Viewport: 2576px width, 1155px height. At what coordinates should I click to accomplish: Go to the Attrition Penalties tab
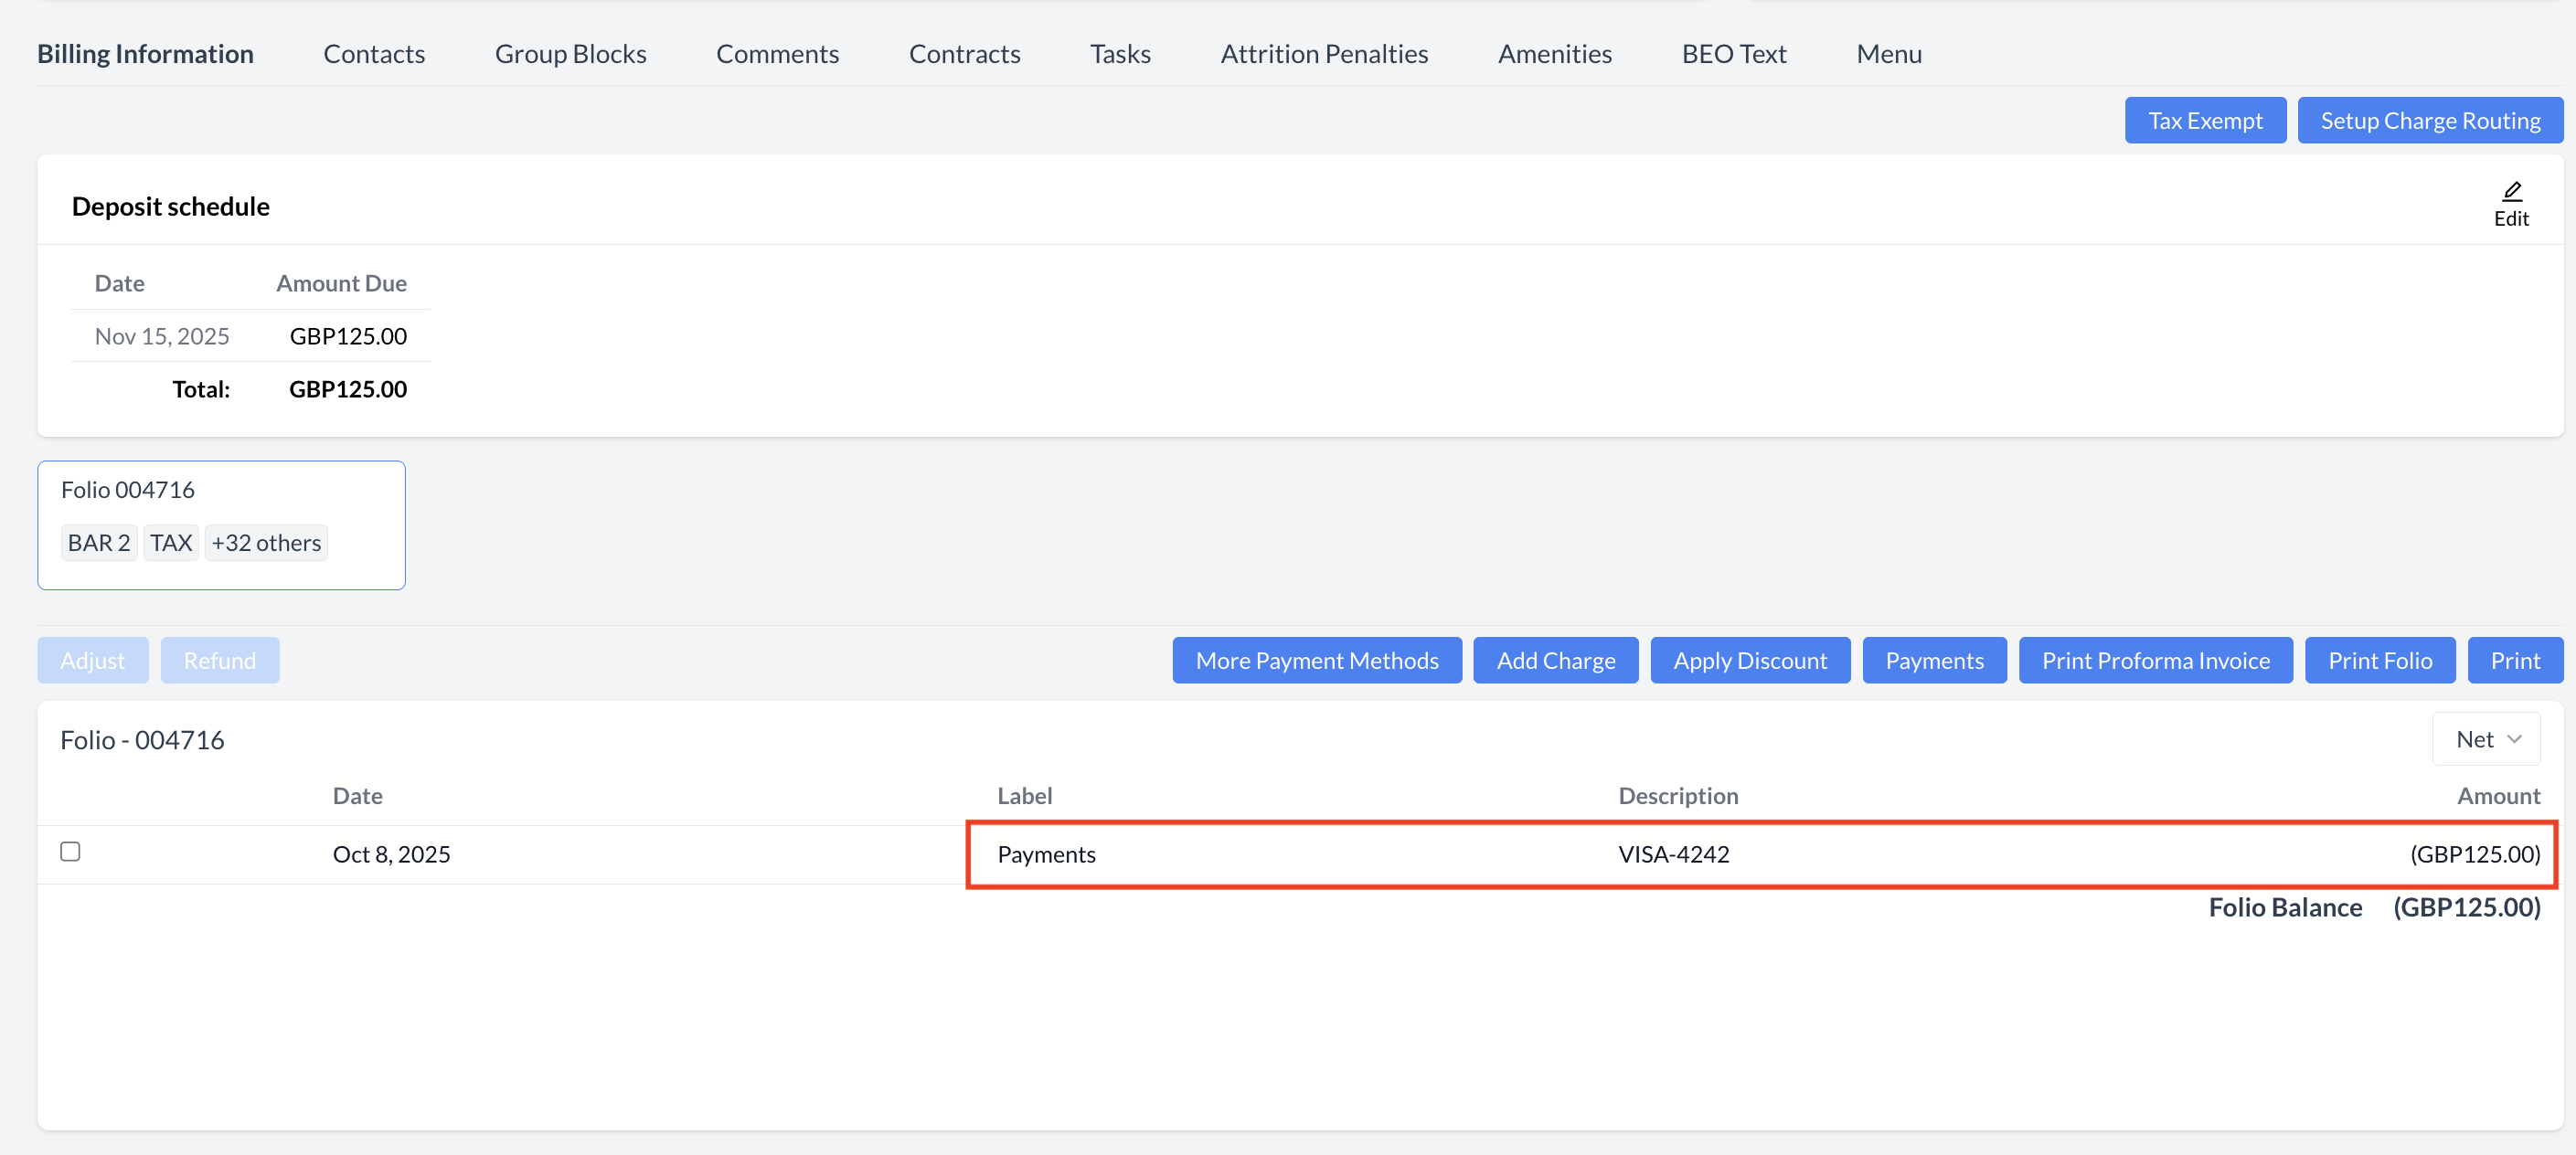point(1323,54)
